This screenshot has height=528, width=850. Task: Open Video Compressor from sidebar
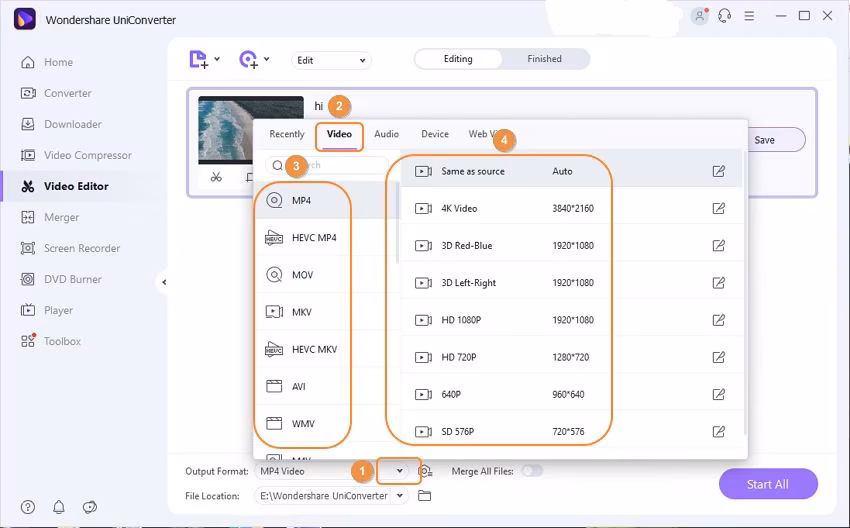coord(76,155)
